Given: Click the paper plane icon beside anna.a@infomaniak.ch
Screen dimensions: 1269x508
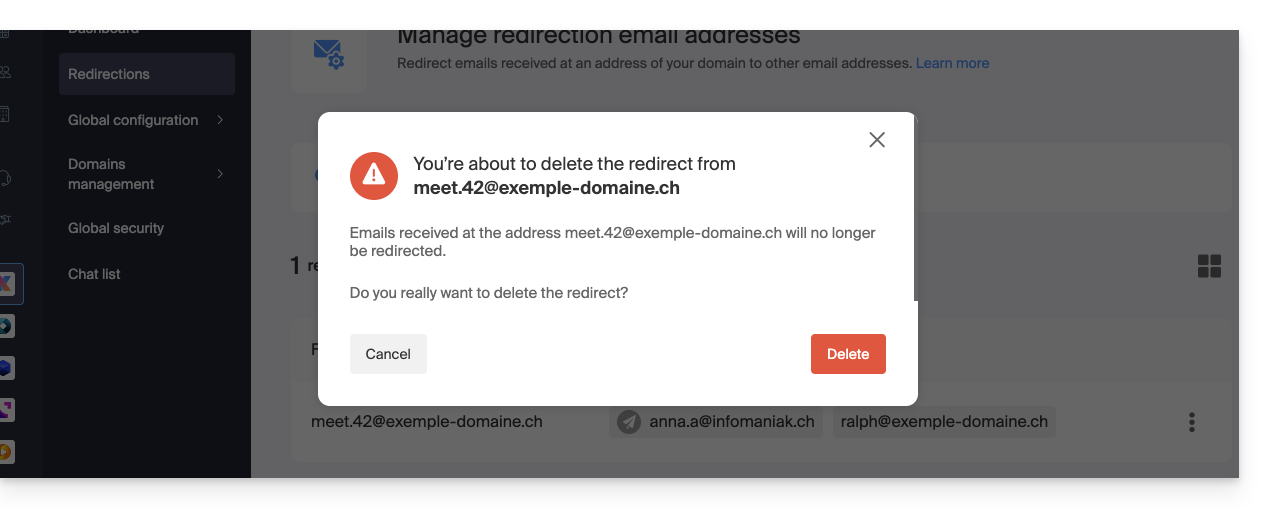Looking at the screenshot, I should point(629,422).
